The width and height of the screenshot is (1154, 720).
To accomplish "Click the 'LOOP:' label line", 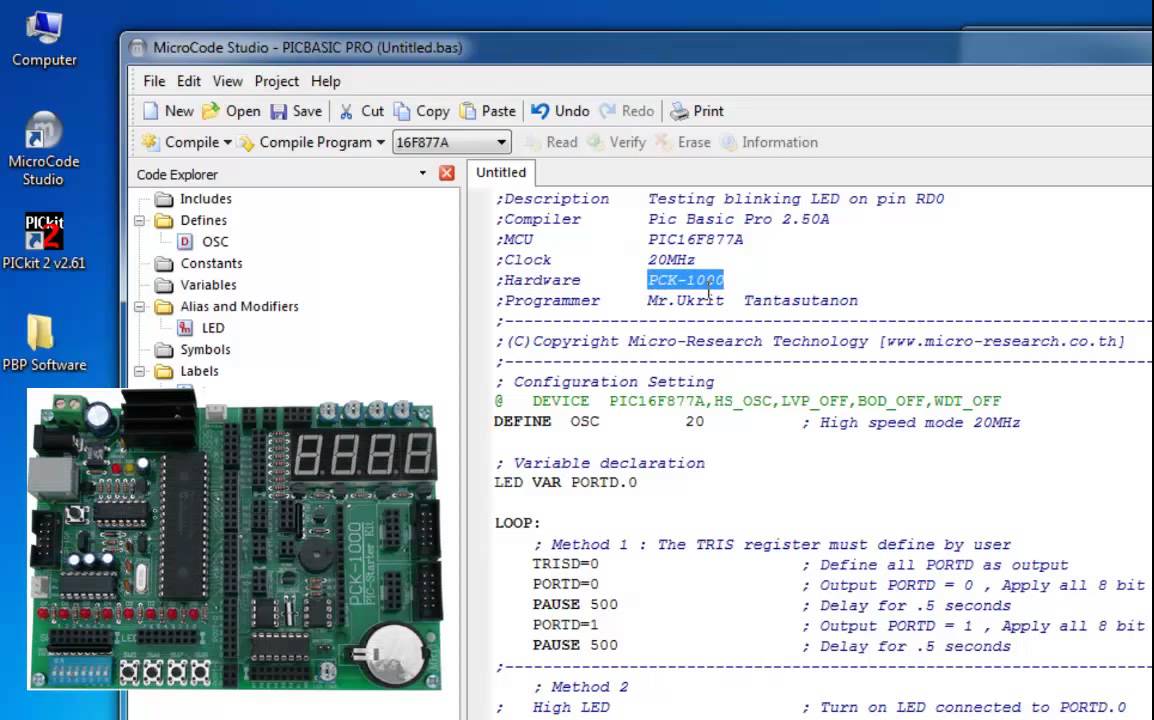I will click(517, 523).
